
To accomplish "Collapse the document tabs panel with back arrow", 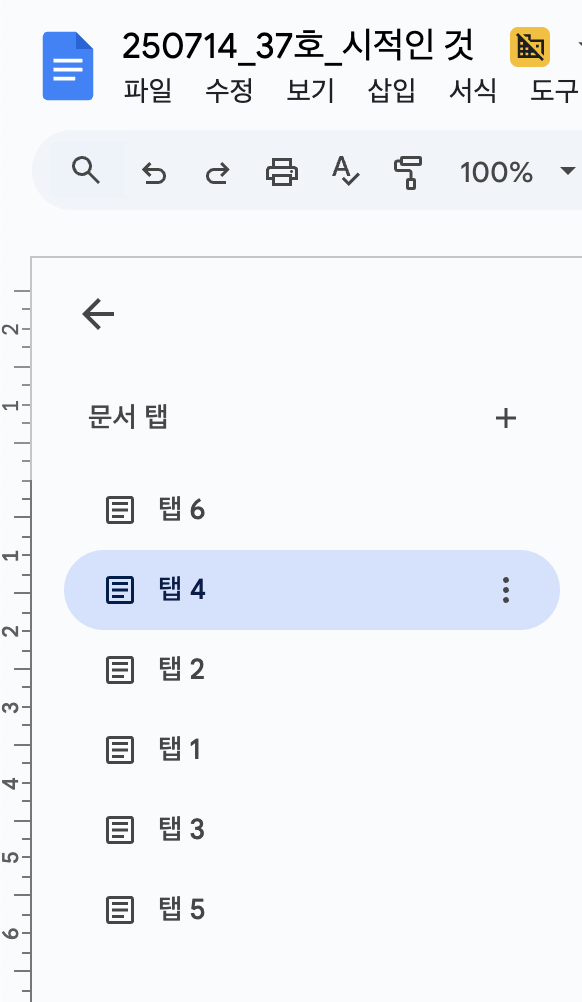I will (96, 313).
